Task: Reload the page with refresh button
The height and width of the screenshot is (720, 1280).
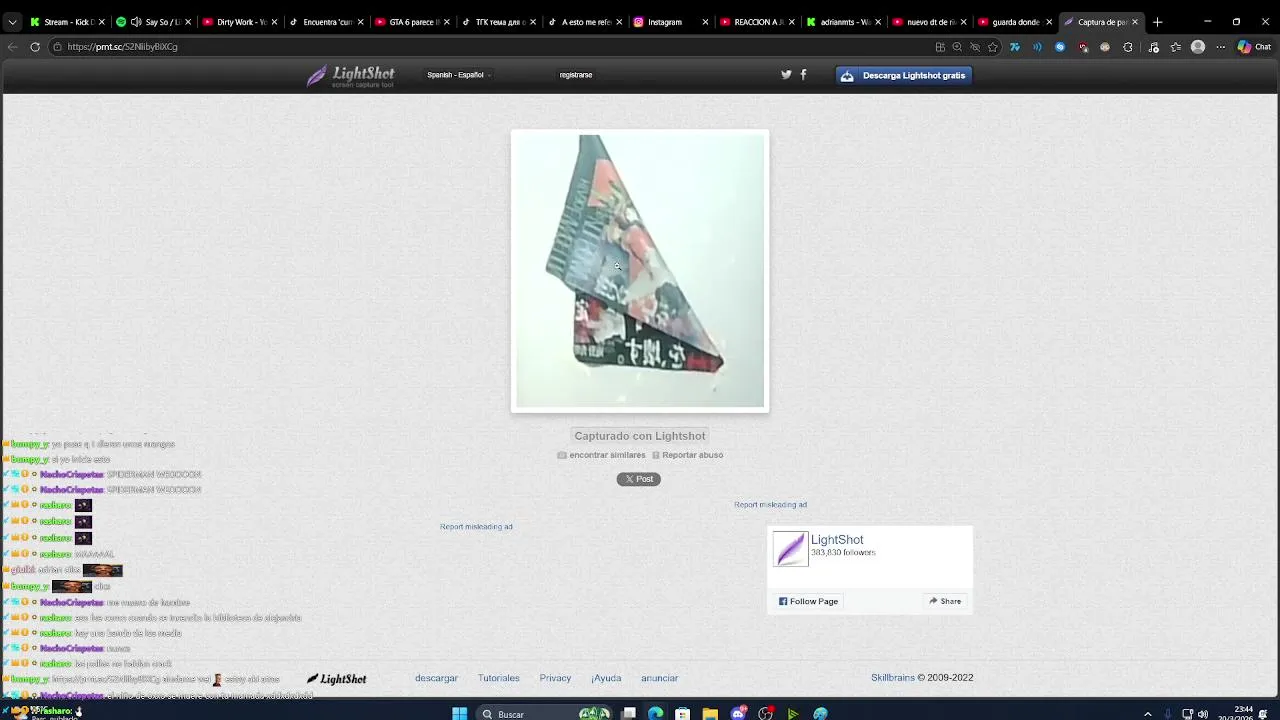Action: pyautogui.click(x=35, y=47)
